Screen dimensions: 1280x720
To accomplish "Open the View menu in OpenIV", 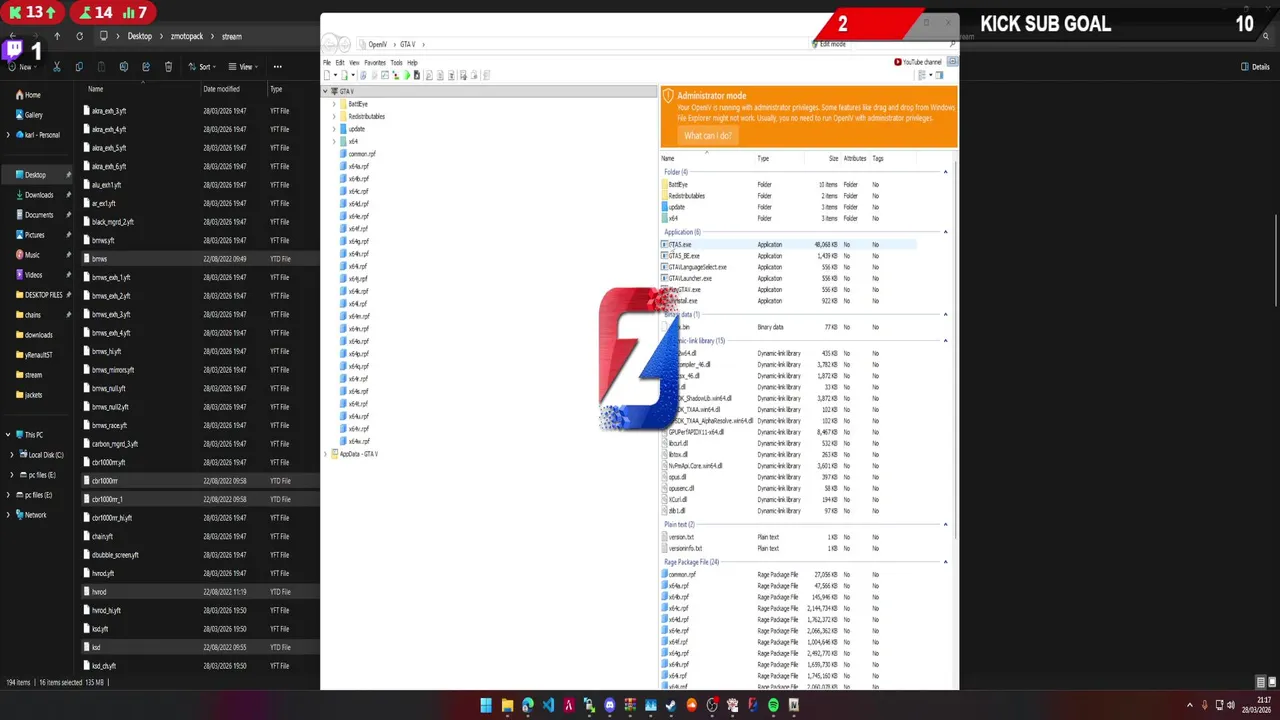I will [x=354, y=62].
